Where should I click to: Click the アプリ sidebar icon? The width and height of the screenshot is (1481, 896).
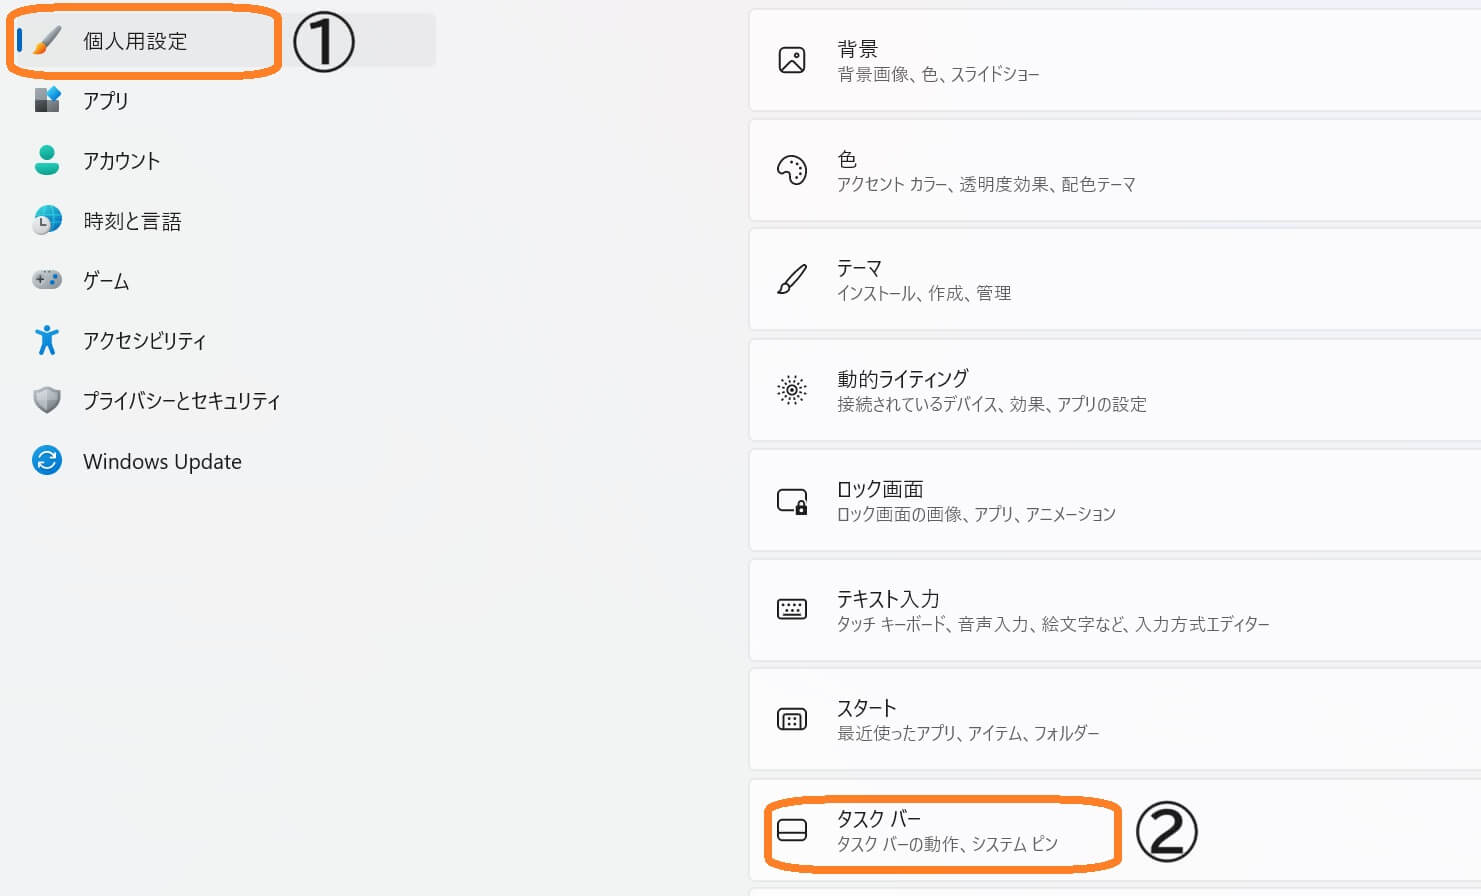tap(47, 100)
